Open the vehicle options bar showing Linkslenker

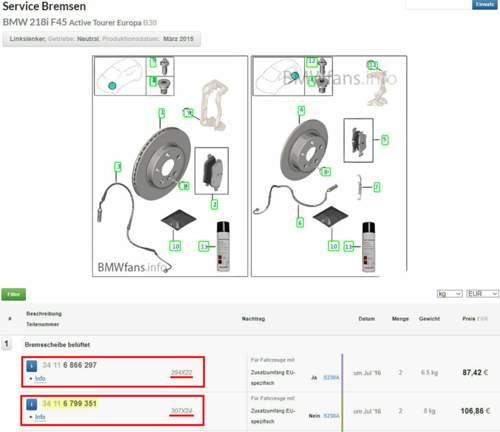coord(102,39)
